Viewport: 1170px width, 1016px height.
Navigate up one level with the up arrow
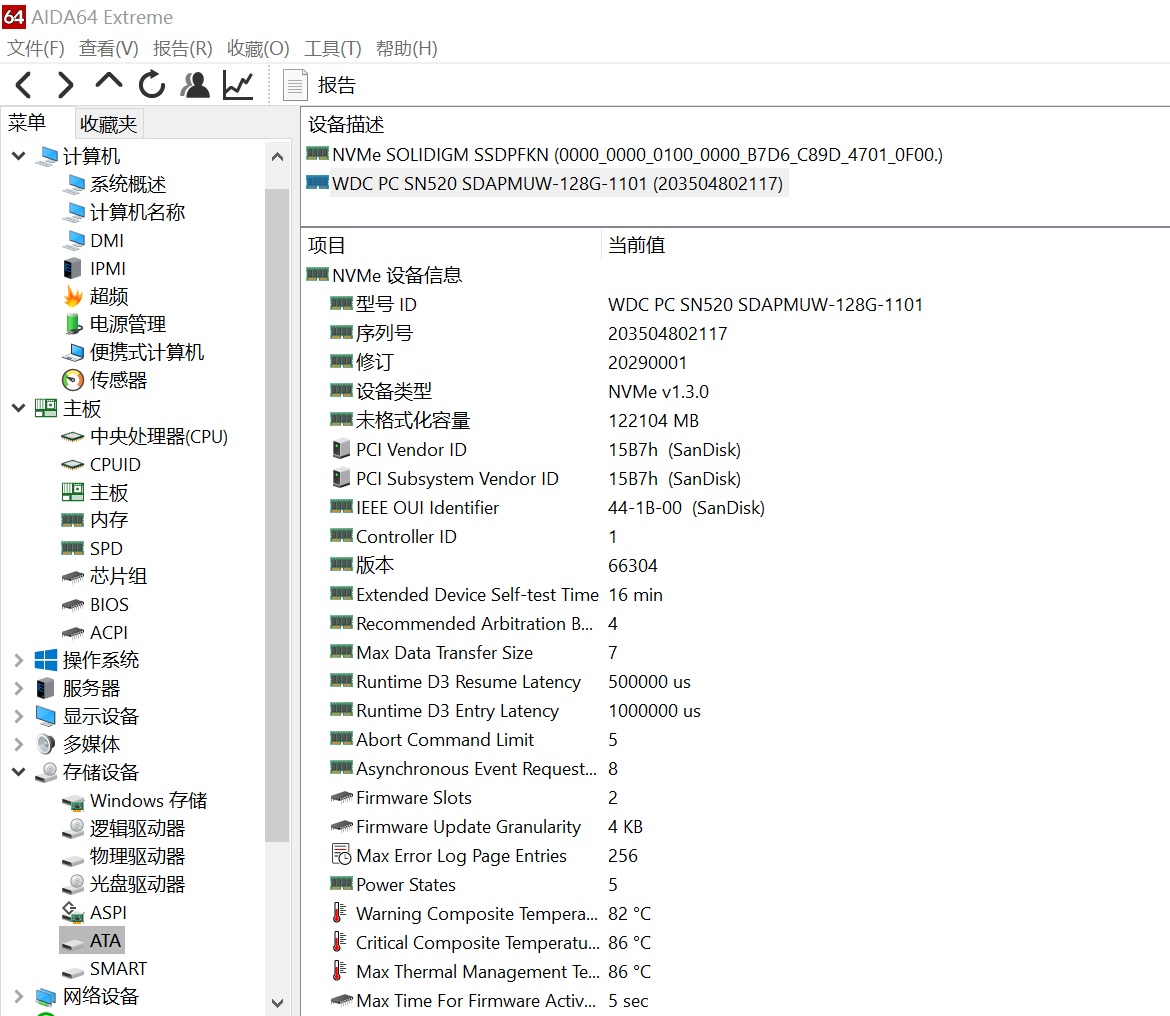109,82
